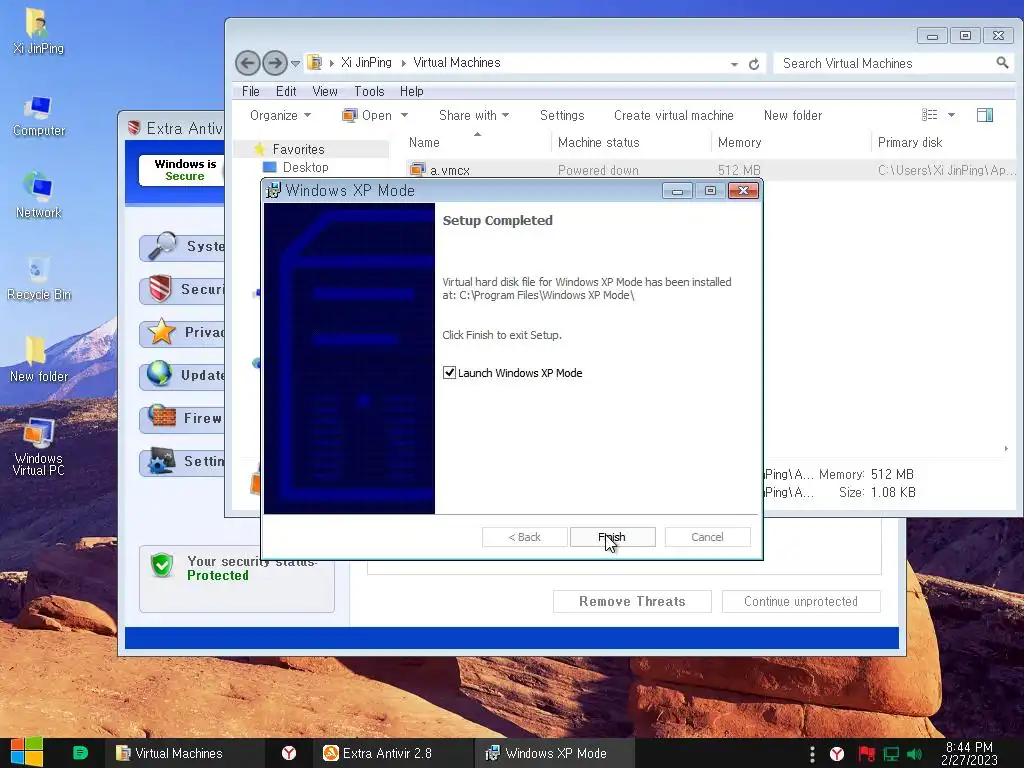Click the Explorer back arrow button
Viewport: 1024px width, 768px height.
click(248, 63)
